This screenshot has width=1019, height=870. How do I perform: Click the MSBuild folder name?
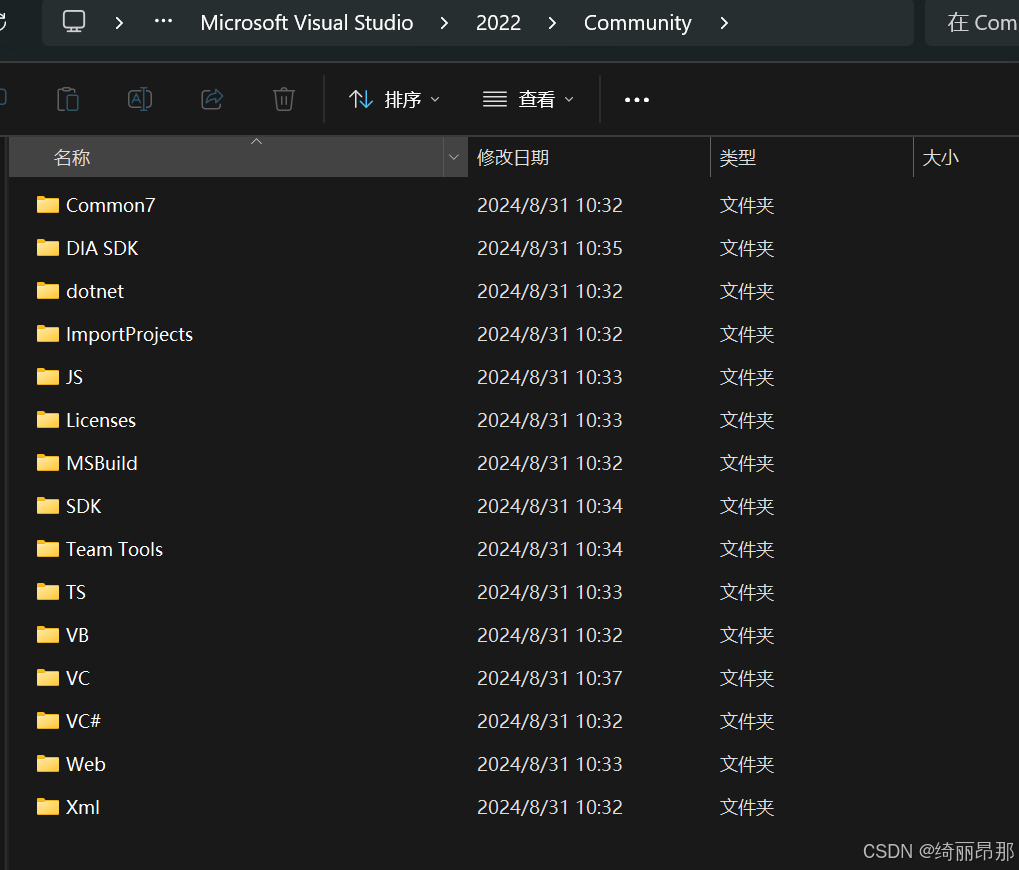pos(101,463)
